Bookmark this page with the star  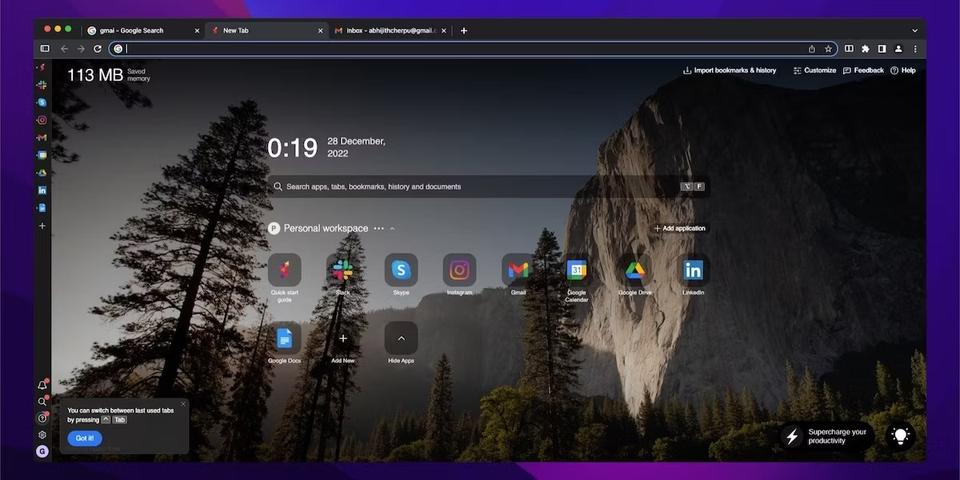tap(828, 49)
